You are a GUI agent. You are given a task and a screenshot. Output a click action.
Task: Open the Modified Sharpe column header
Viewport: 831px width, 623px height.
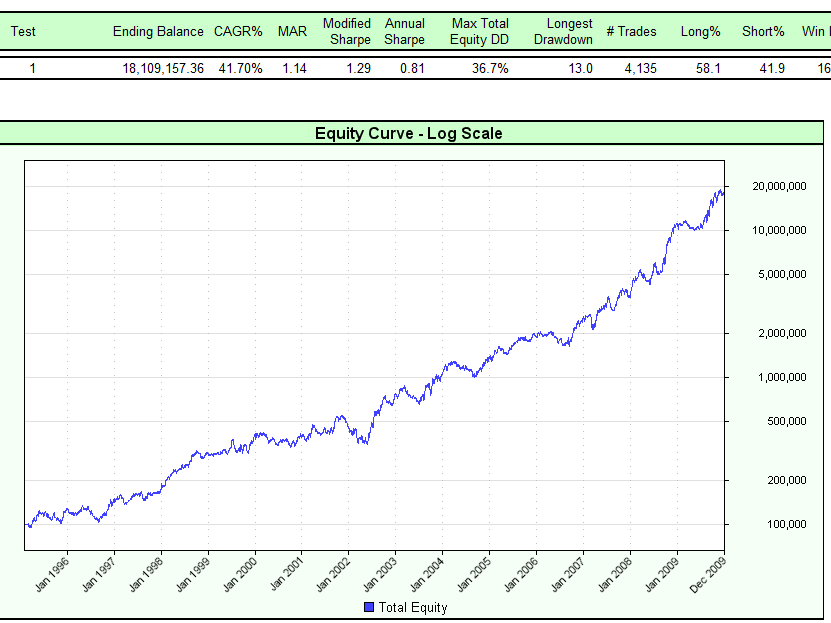(347, 31)
